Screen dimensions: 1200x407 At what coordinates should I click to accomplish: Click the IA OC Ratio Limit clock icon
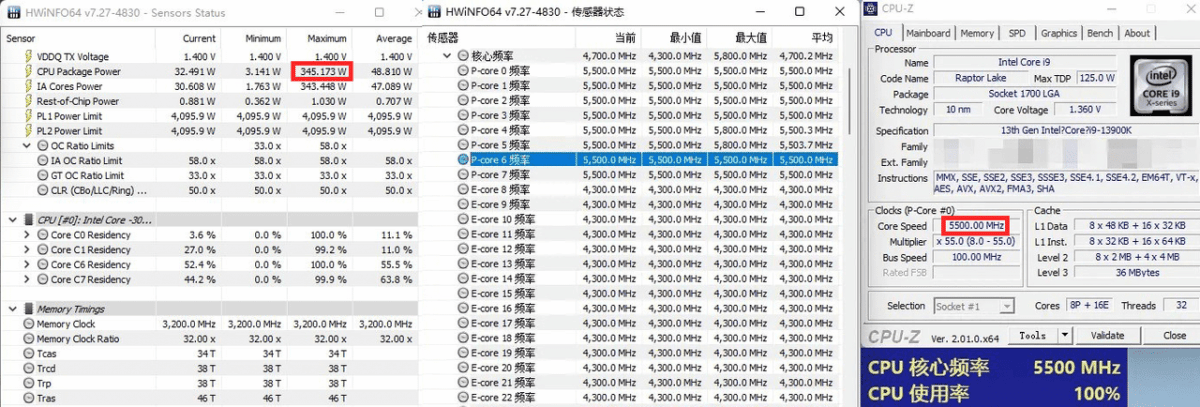tap(42, 161)
